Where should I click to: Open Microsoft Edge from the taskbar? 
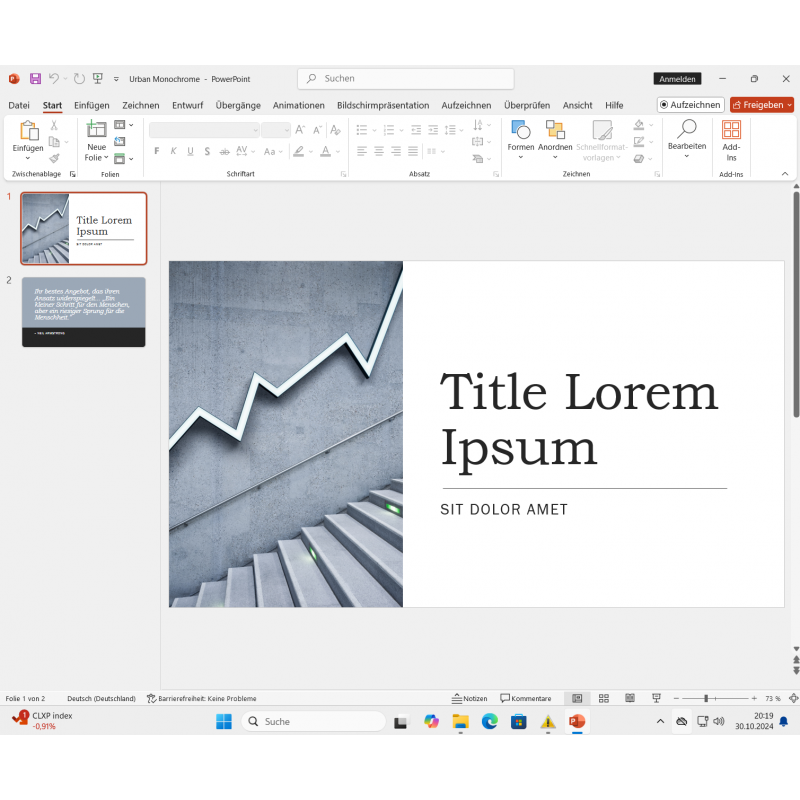(x=489, y=721)
